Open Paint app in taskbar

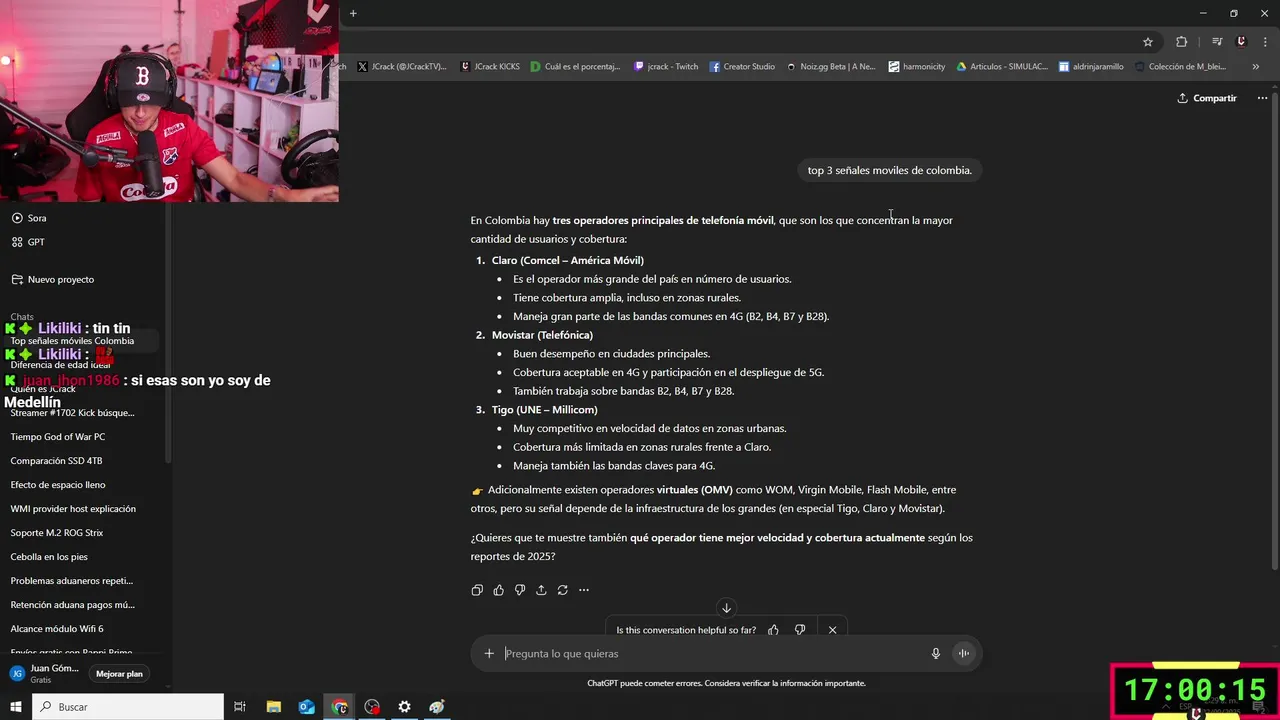pos(437,707)
